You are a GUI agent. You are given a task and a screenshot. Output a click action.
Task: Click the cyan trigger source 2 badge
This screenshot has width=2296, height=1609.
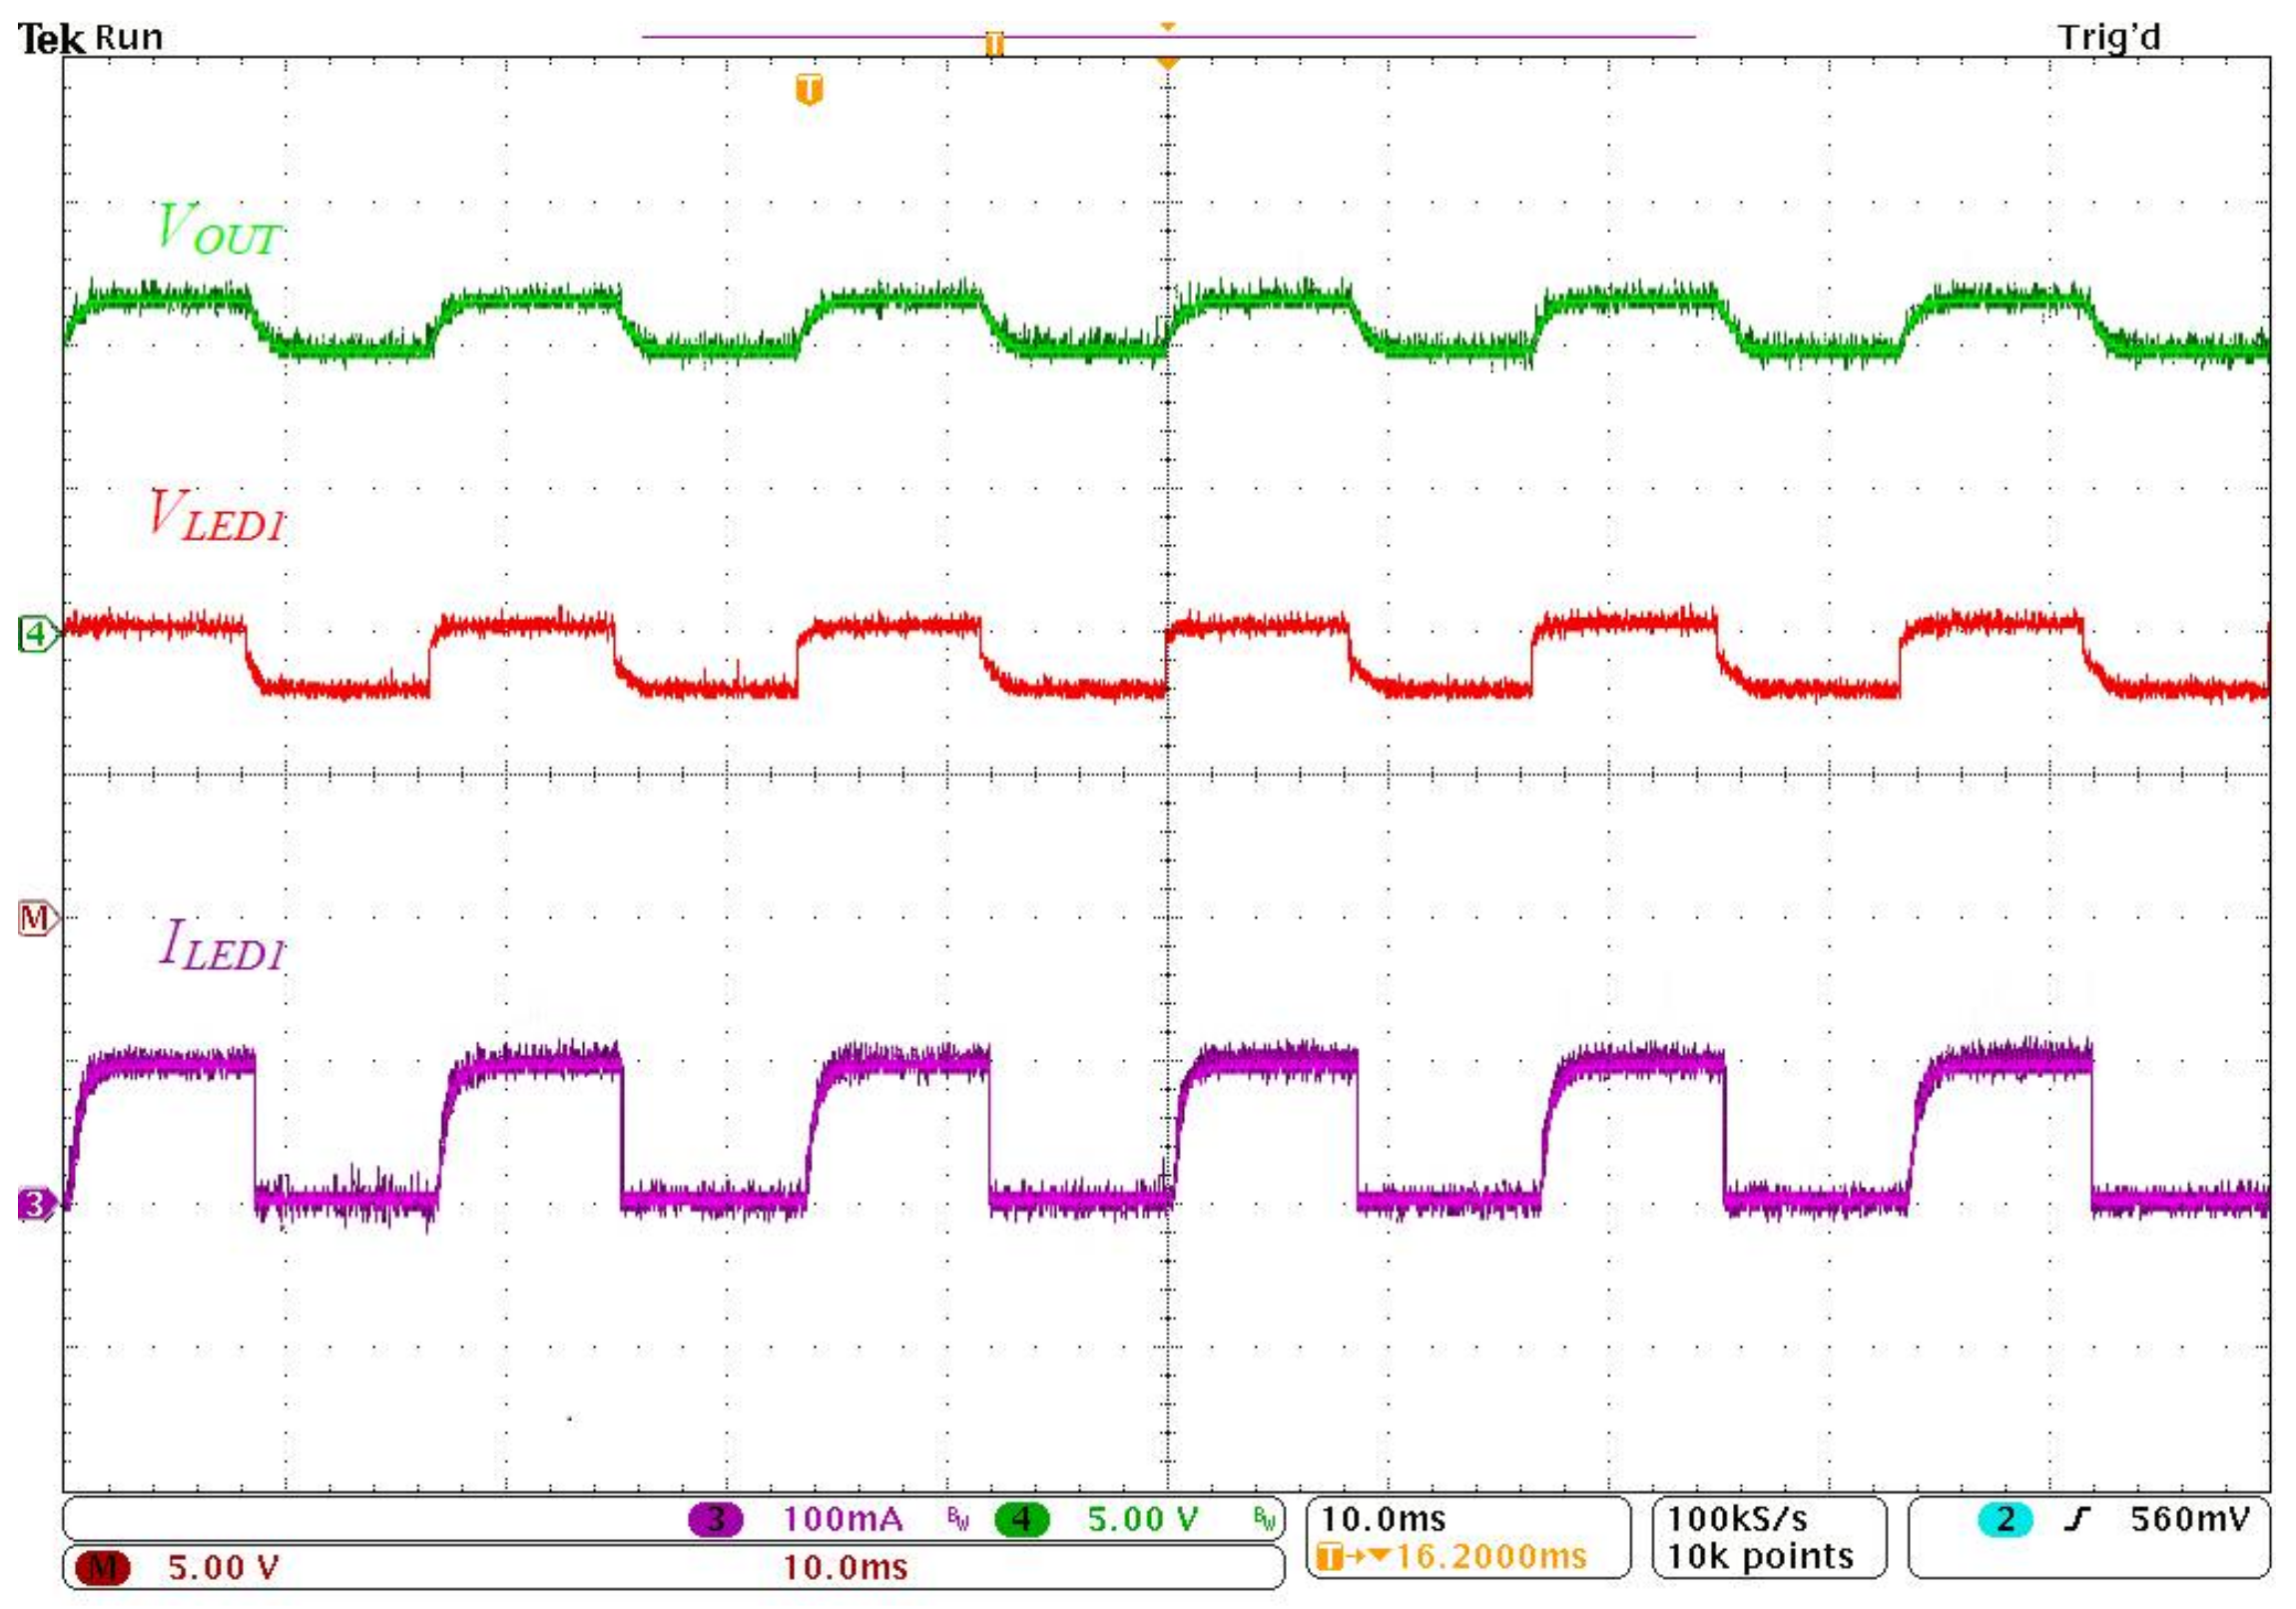pyautogui.click(x=2004, y=1519)
